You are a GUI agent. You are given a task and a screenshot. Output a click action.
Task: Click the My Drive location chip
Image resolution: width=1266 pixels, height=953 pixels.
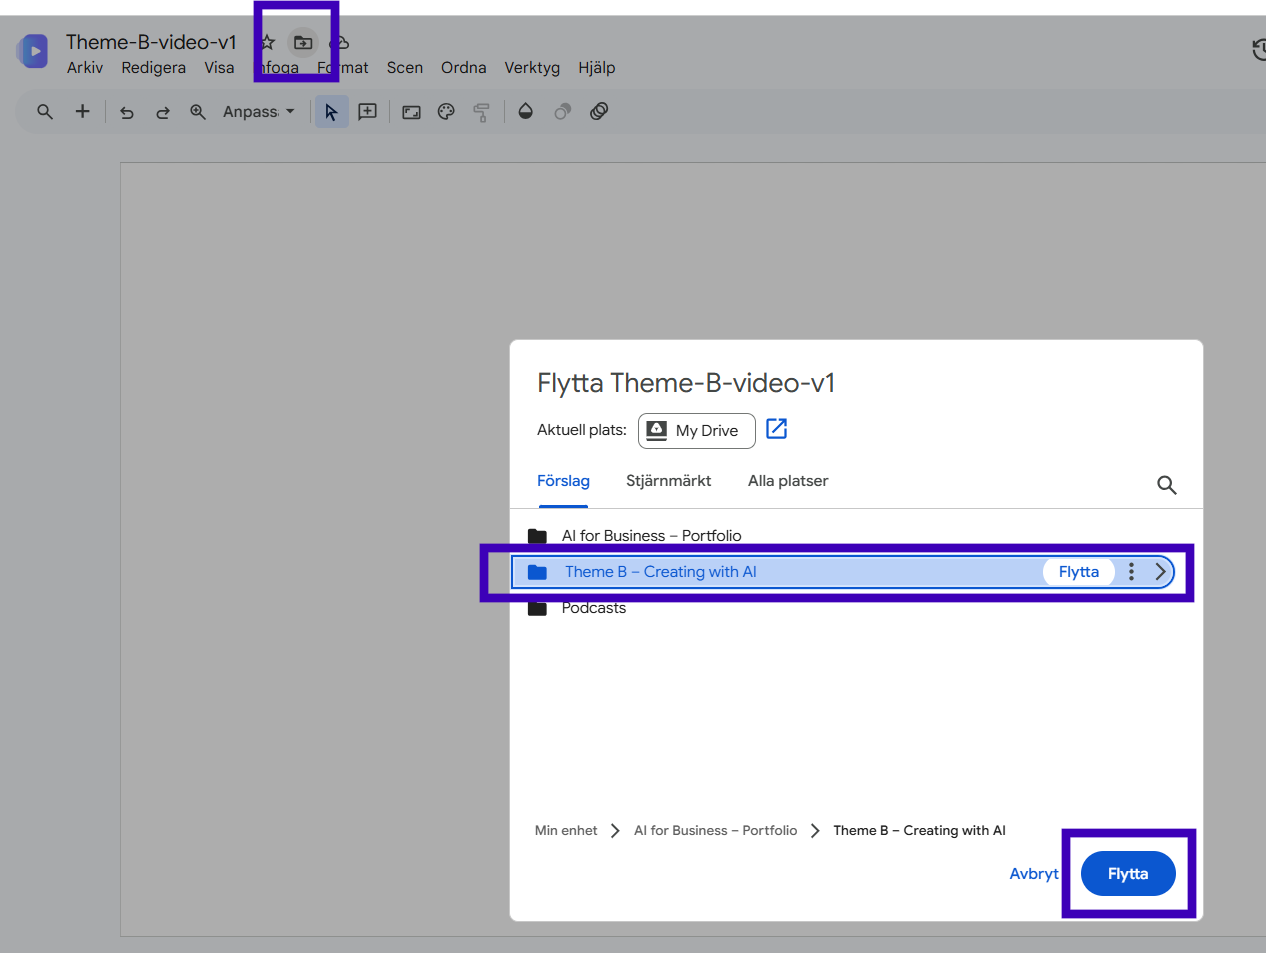pos(697,431)
